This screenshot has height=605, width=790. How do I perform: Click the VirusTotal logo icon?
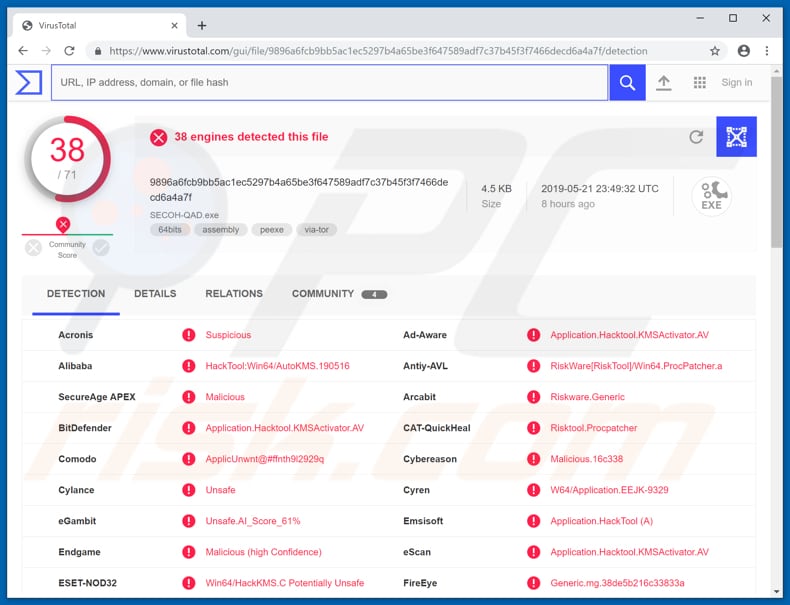[28, 82]
